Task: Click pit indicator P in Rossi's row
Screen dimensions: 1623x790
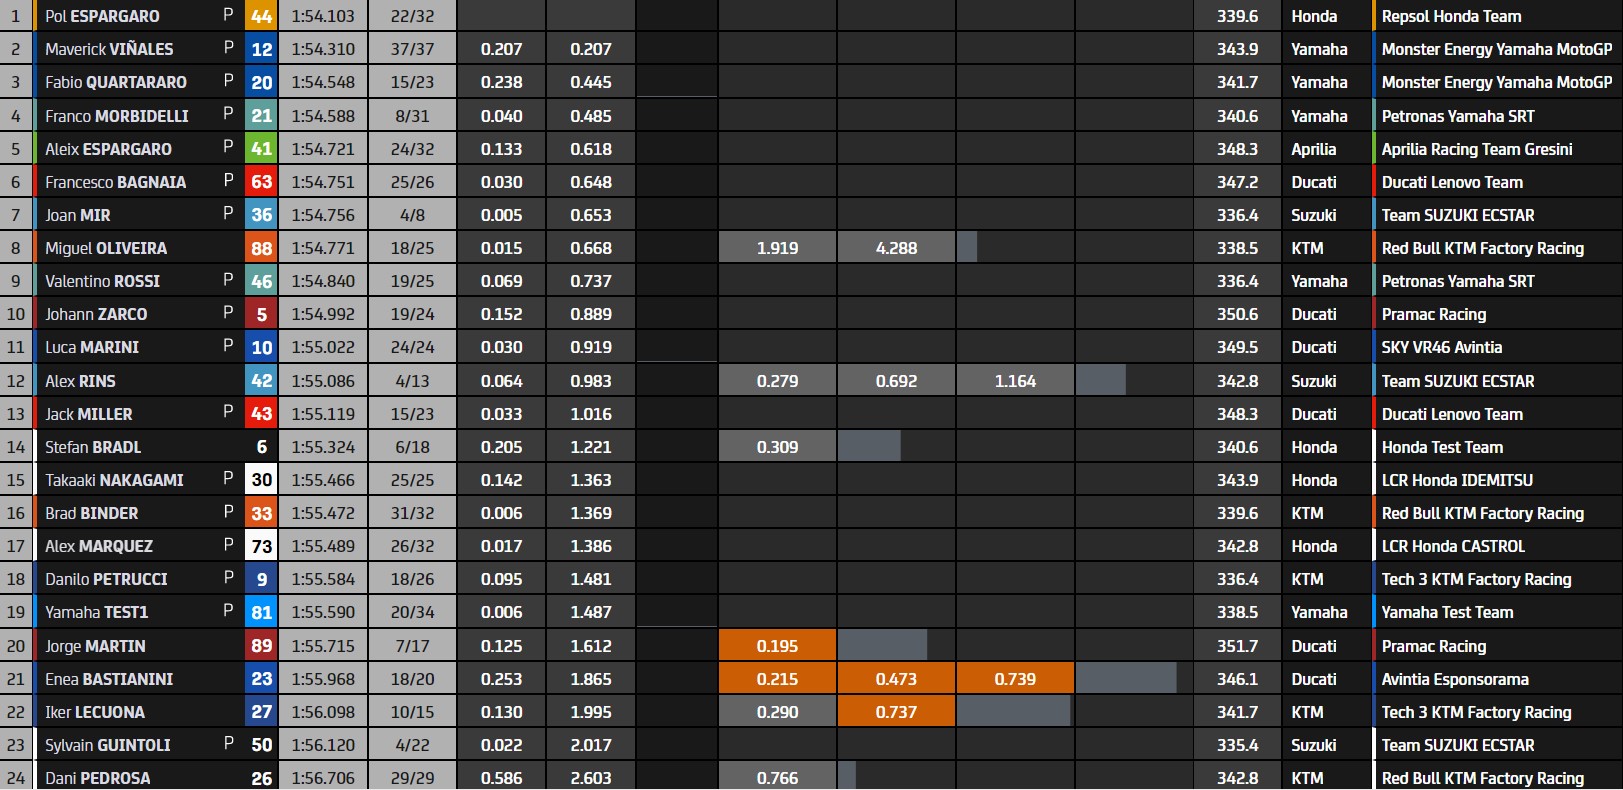Action: click(x=228, y=280)
